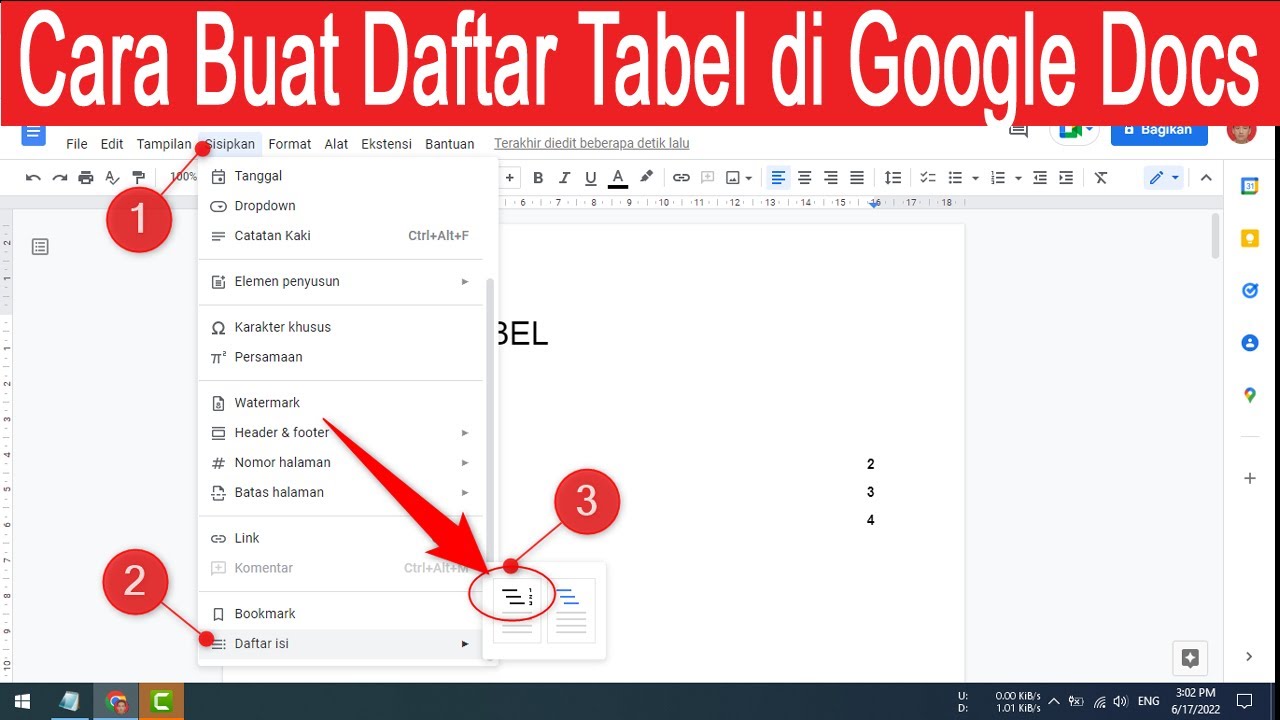Click the insert link toolbar icon
The height and width of the screenshot is (720, 1280).
[x=681, y=178]
